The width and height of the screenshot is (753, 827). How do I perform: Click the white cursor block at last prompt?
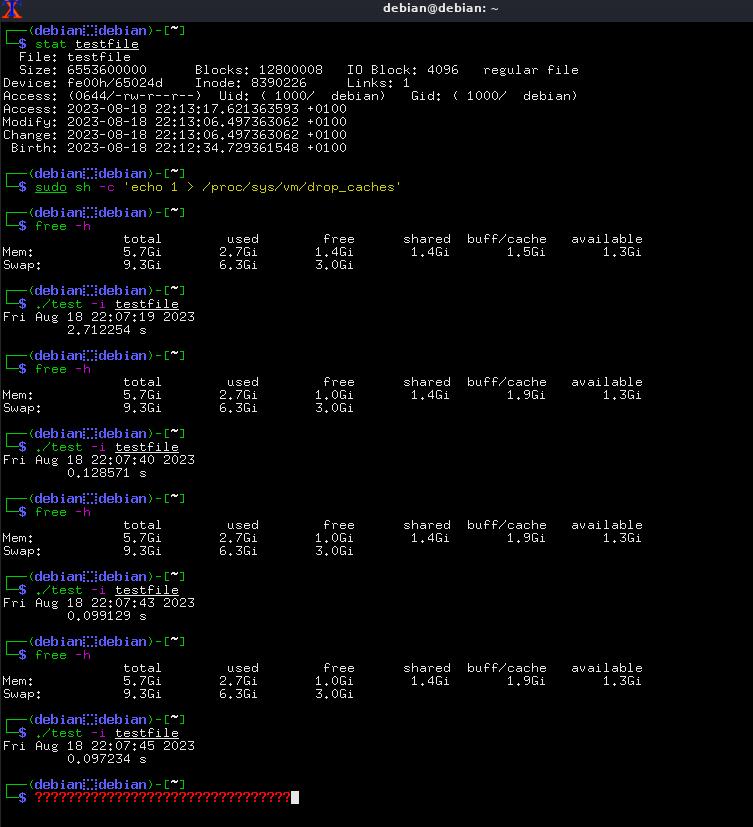click(295, 797)
